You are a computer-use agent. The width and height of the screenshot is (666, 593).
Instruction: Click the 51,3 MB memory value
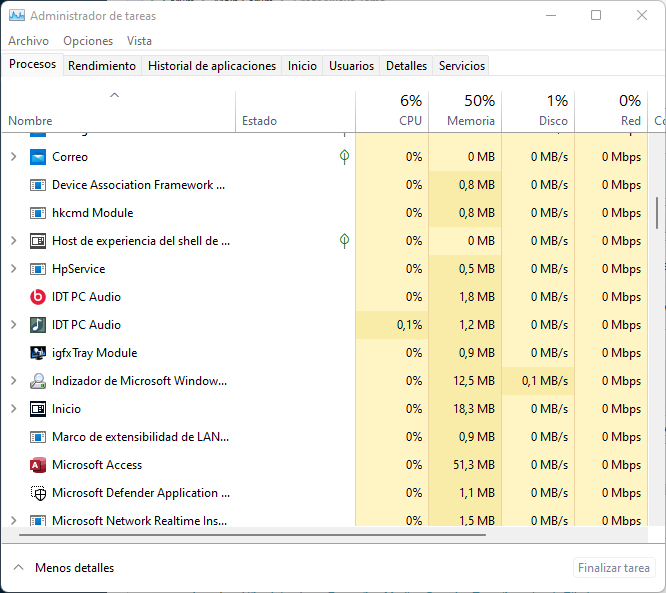coord(474,465)
